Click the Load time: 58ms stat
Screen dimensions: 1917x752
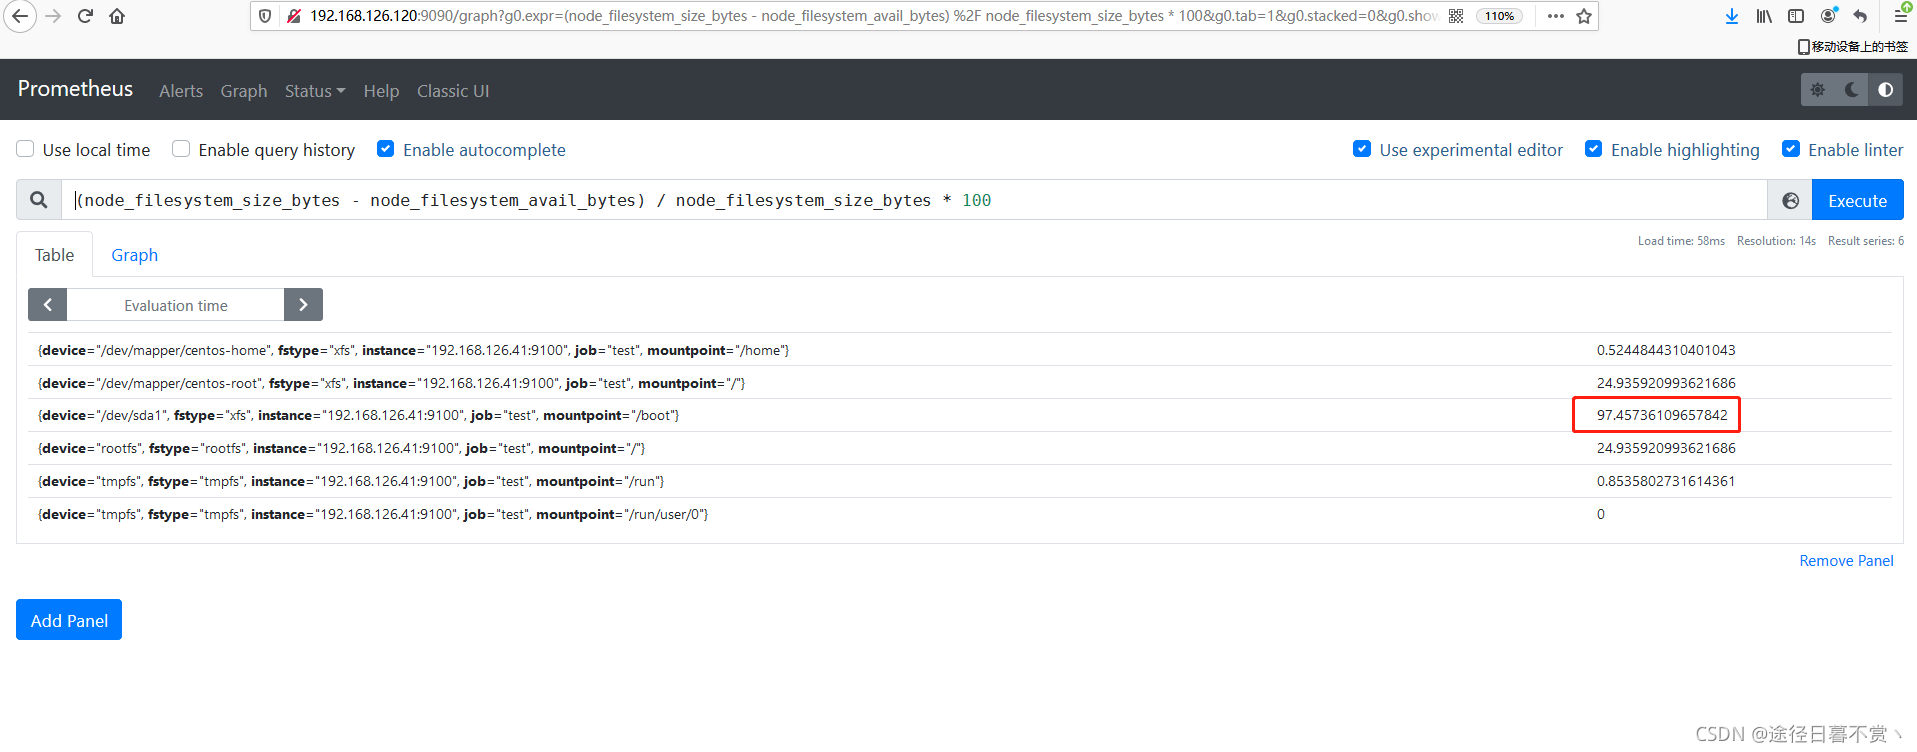tap(1681, 241)
